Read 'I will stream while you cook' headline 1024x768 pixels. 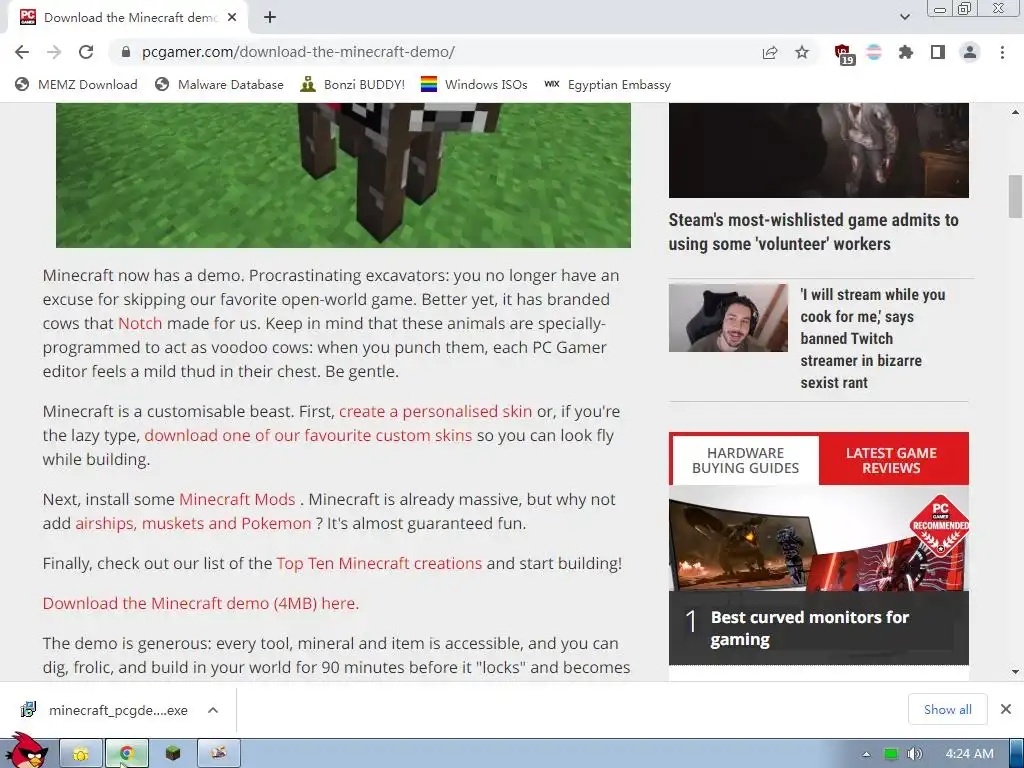pos(873,338)
